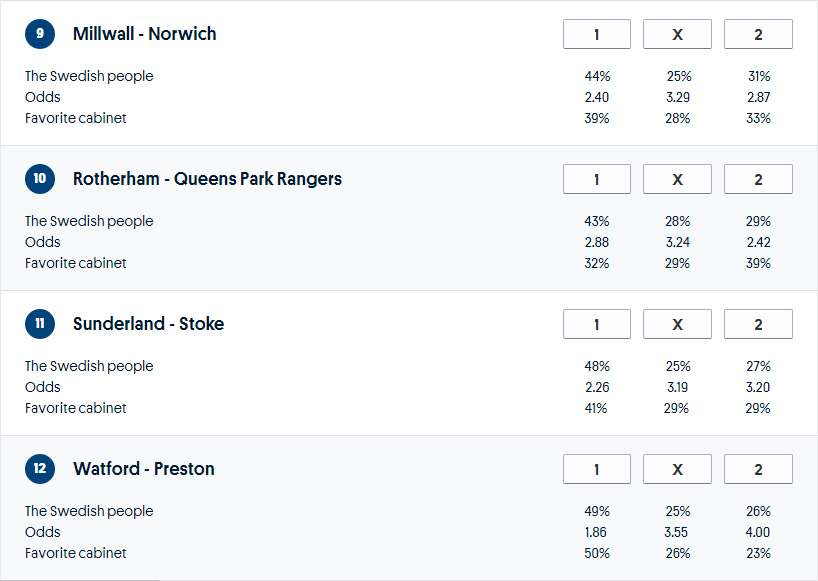Choose 2 for Sunderland - Stoke
This screenshot has height=581, width=818.
758,324
